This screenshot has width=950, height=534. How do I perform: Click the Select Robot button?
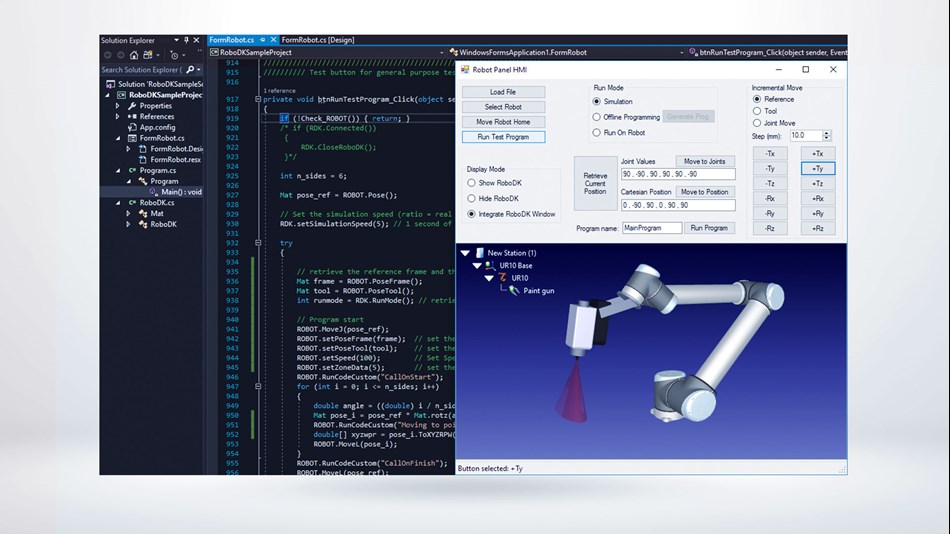pyautogui.click(x=503, y=107)
